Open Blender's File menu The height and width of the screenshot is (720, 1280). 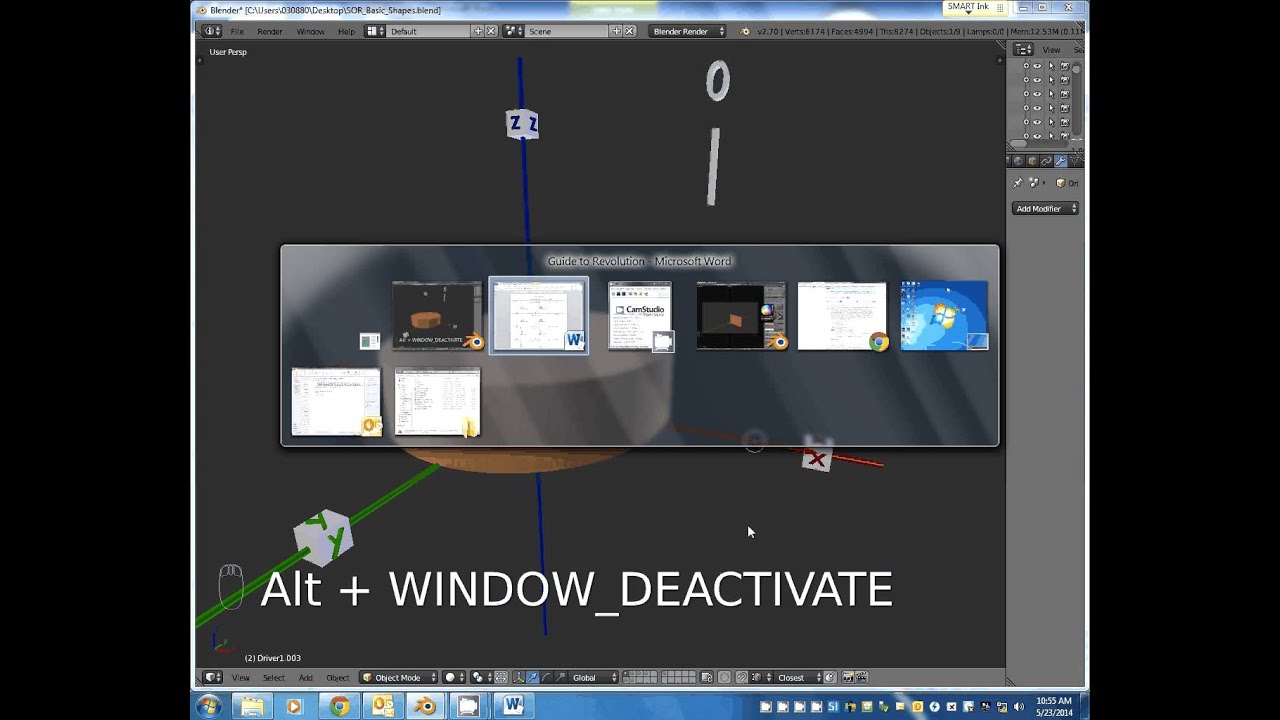pos(237,31)
